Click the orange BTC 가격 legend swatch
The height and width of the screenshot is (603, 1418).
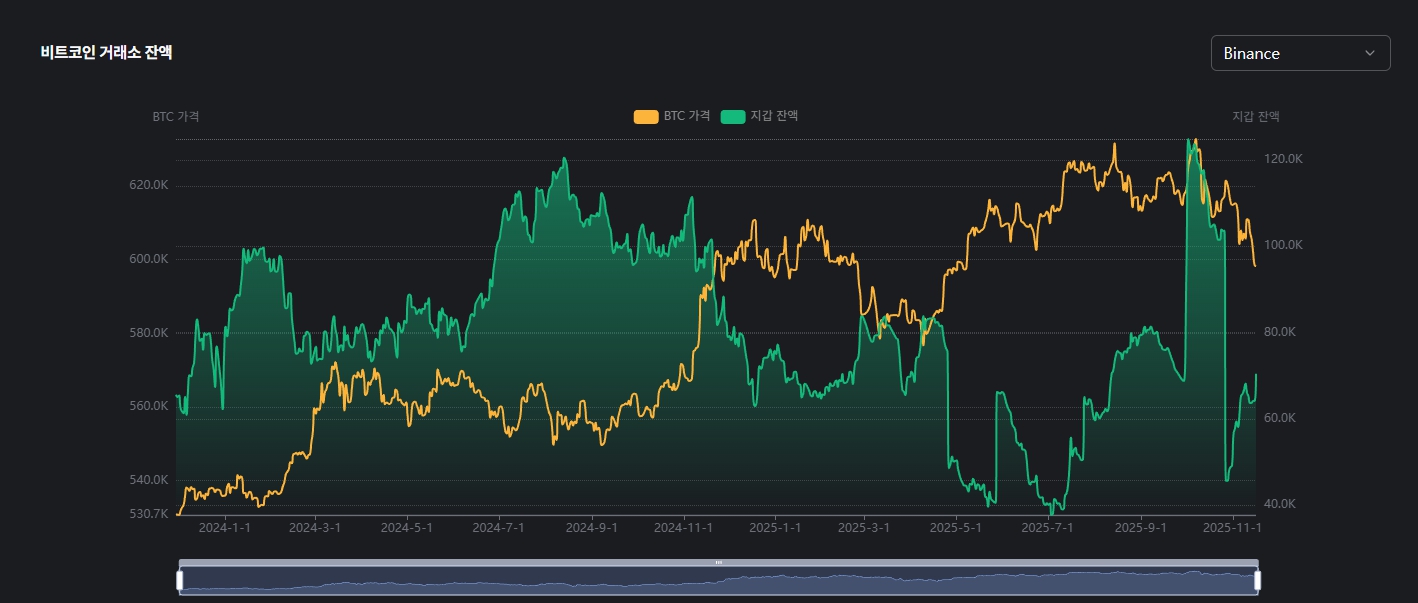pyautogui.click(x=646, y=117)
